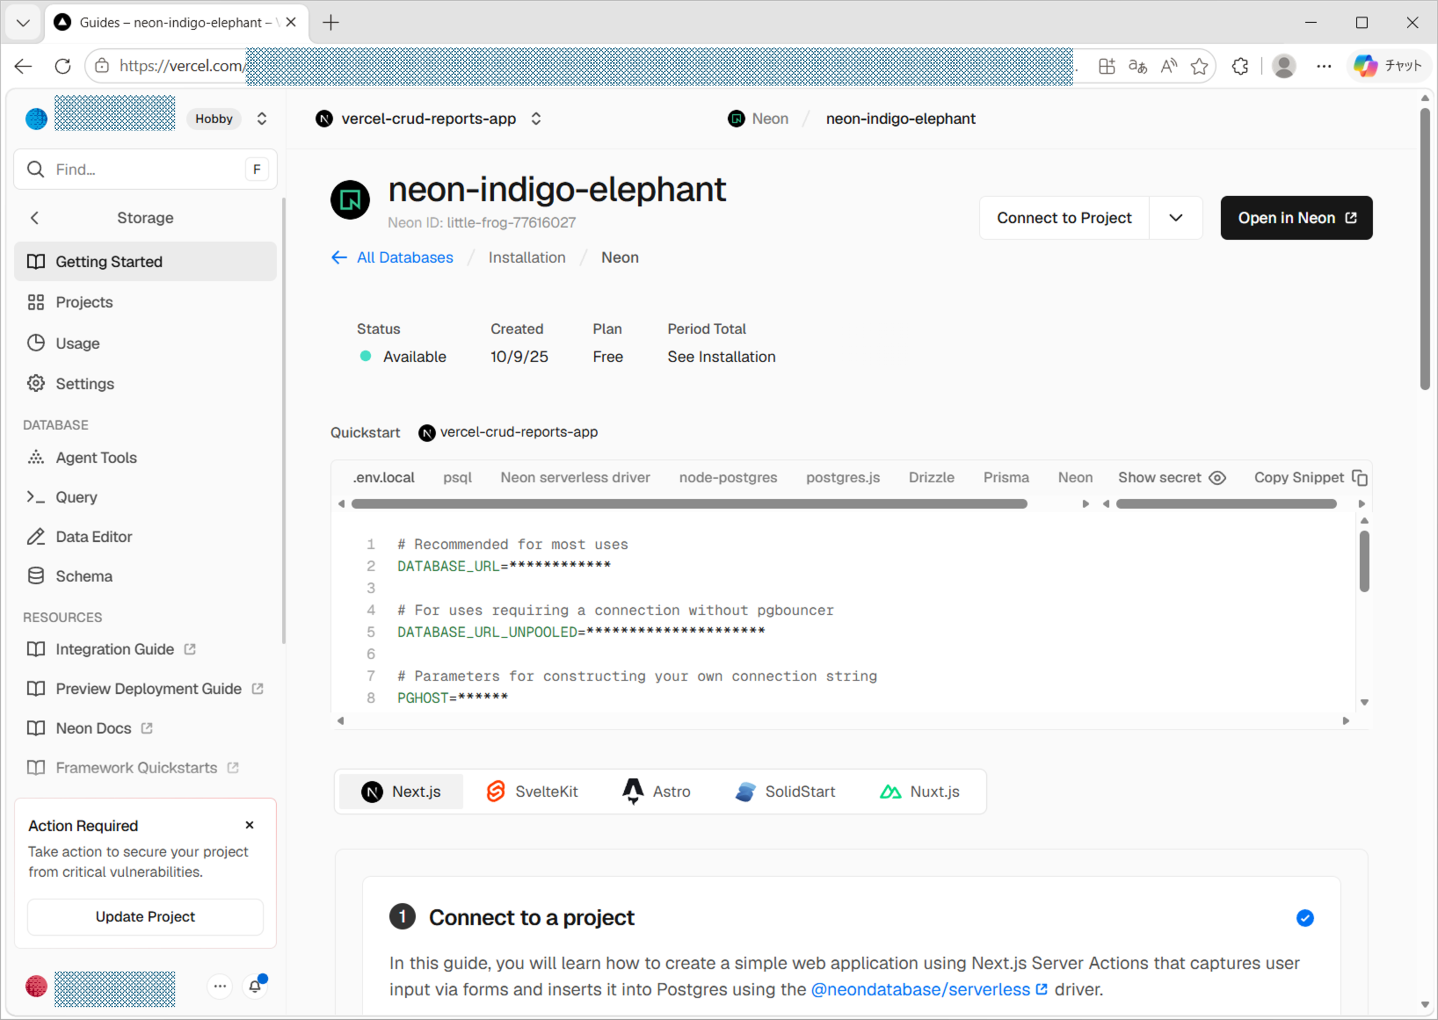Screen dimensions: 1438x1020
Task: Open Agent Tools under Database
Action: coord(145,457)
